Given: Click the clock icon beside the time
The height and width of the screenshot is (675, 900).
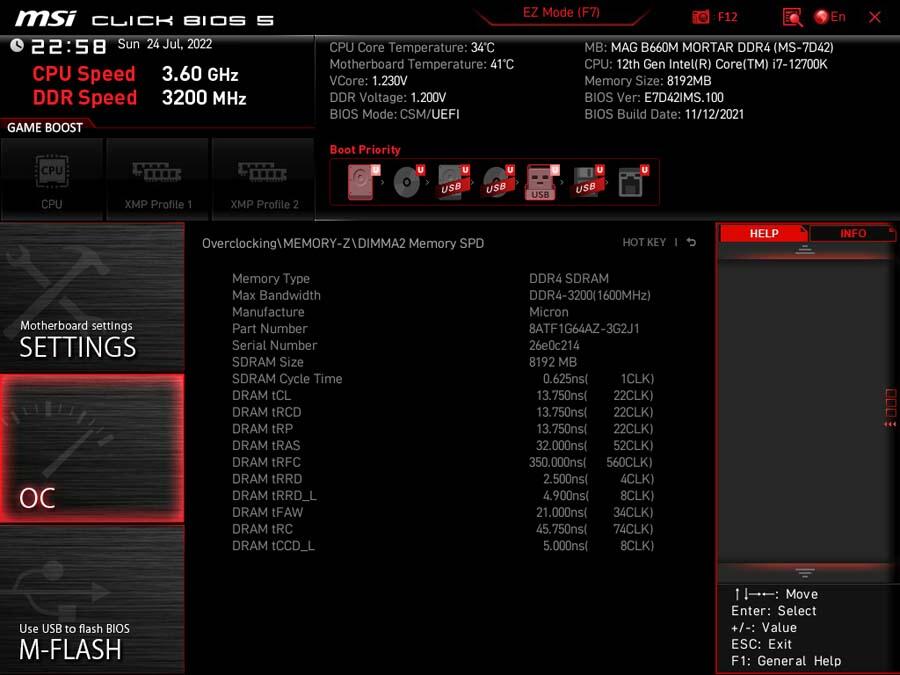Looking at the screenshot, I should [17, 45].
